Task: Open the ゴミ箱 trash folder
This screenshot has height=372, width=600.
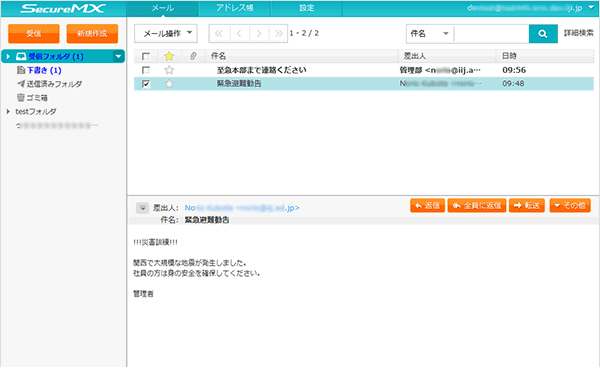Action: coord(37,98)
